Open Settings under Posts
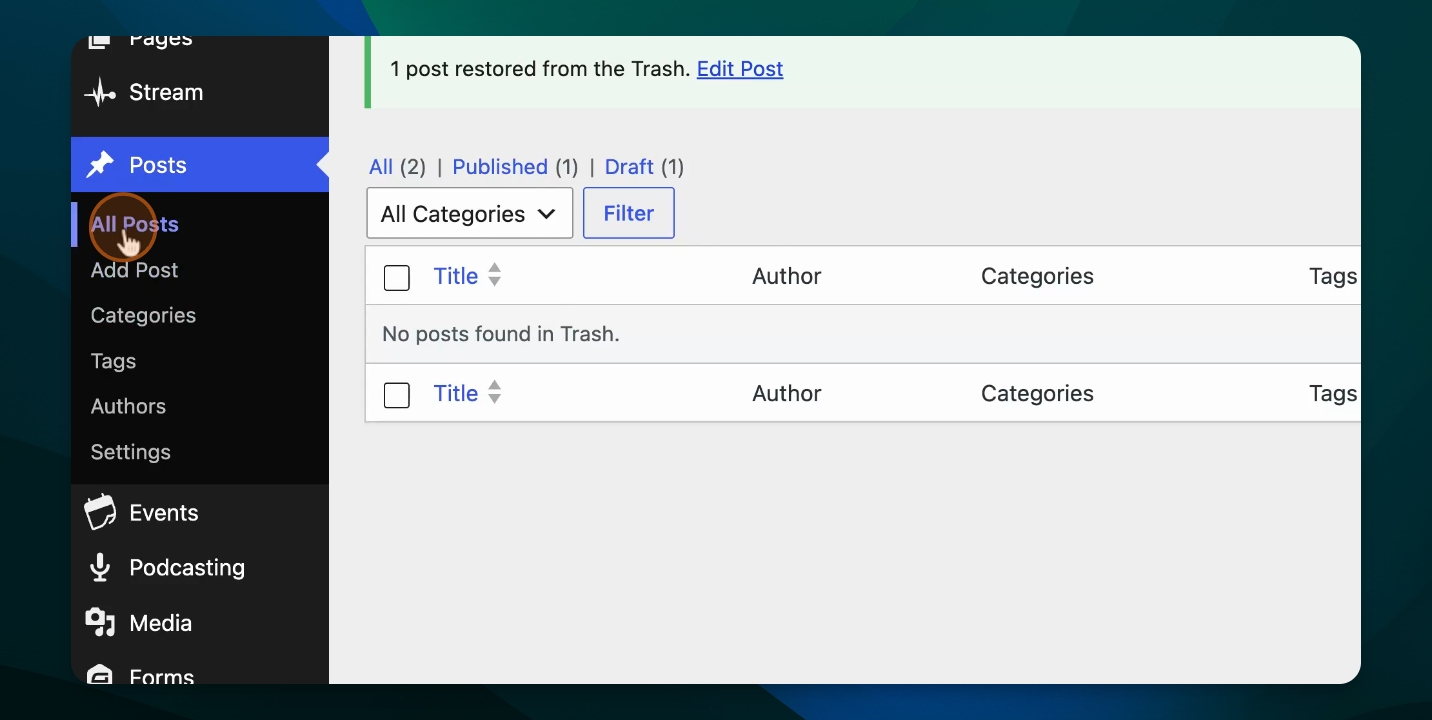The height and width of the screenshot is (720, 1432). coord(130,452)
